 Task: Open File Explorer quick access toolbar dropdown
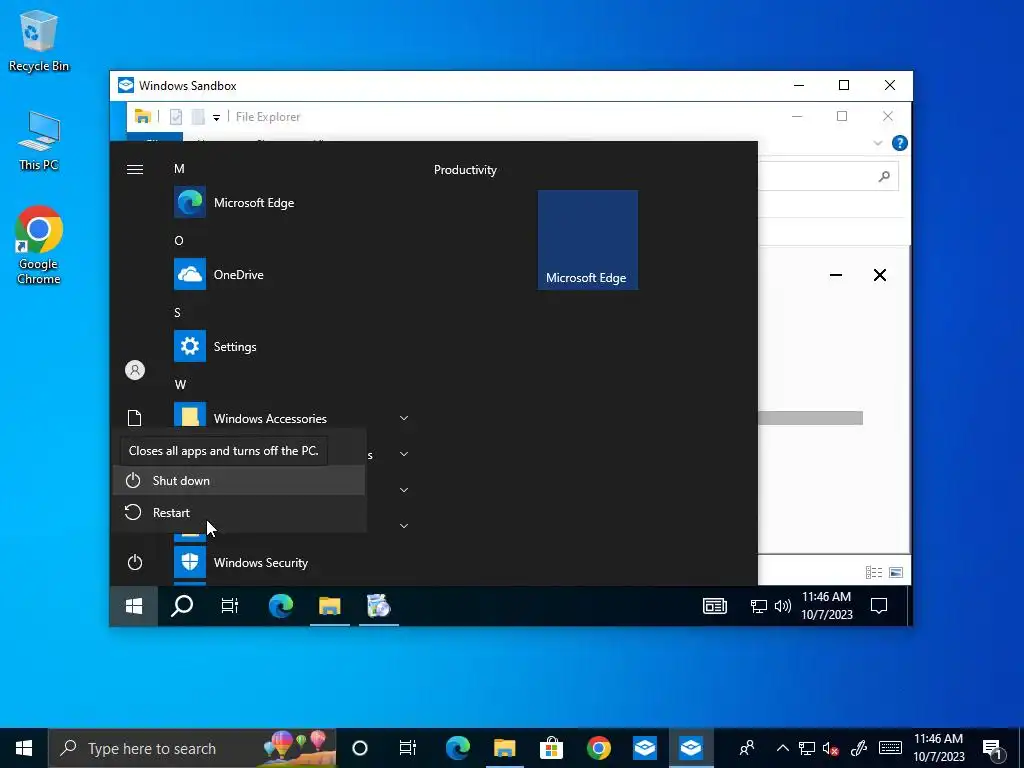click(216, 118)
